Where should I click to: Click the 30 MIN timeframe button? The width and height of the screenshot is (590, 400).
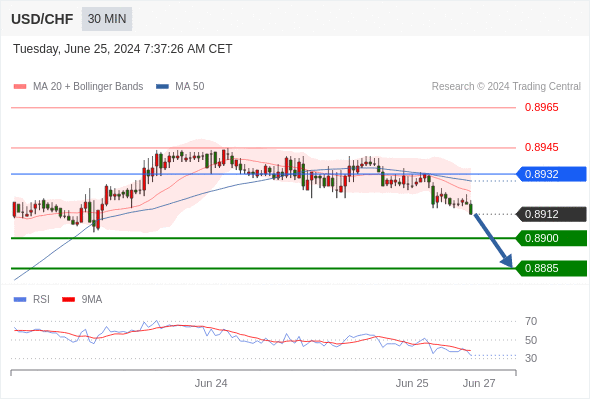(x=107, y=19)
